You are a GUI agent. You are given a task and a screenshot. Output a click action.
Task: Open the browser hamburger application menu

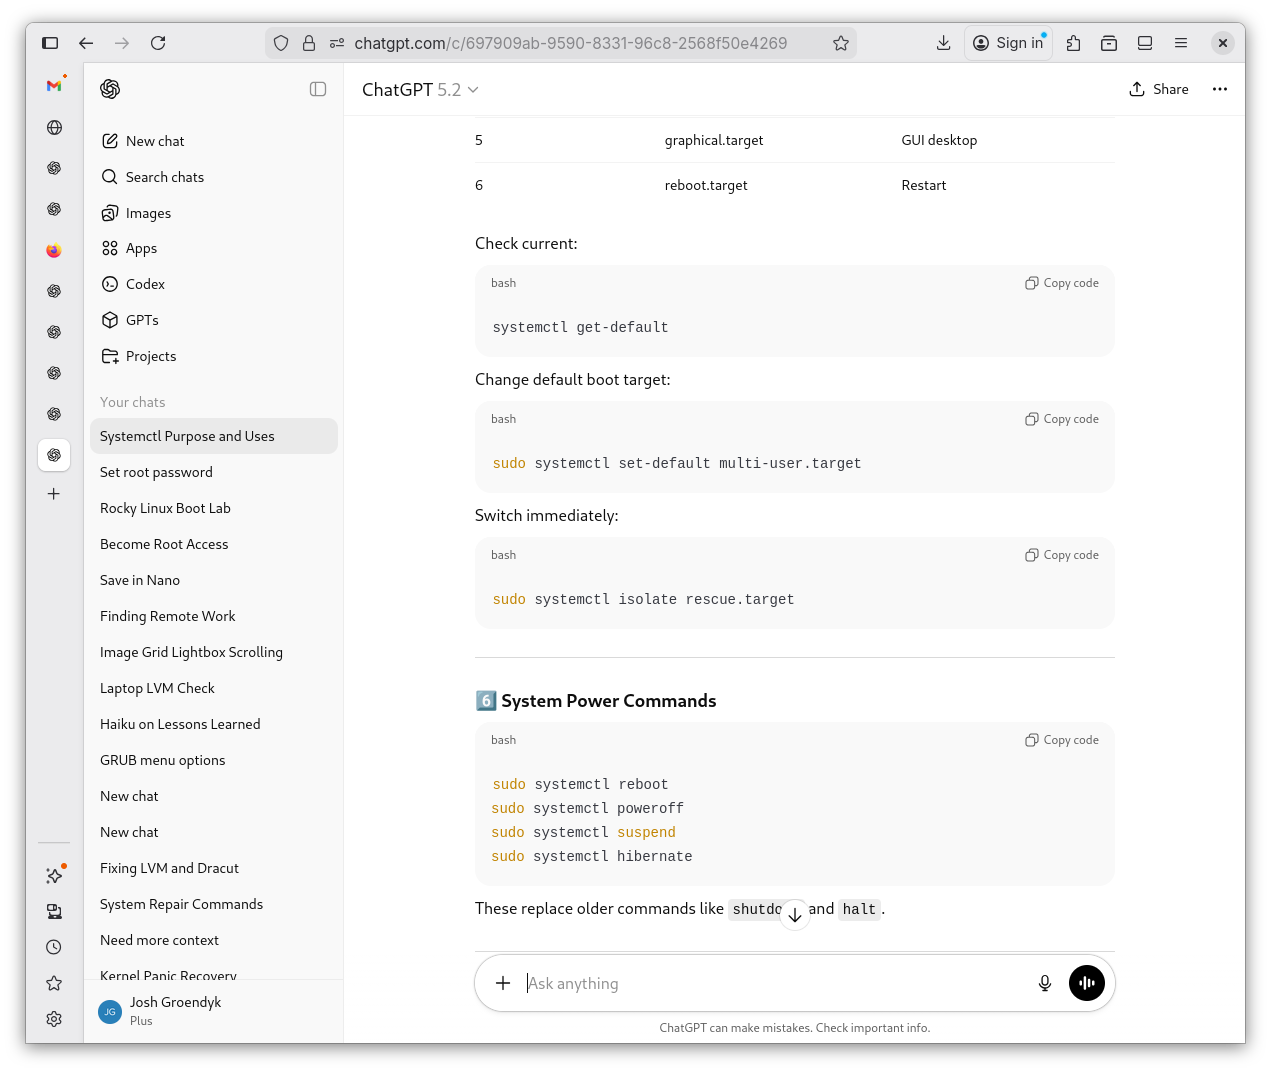1181,43
